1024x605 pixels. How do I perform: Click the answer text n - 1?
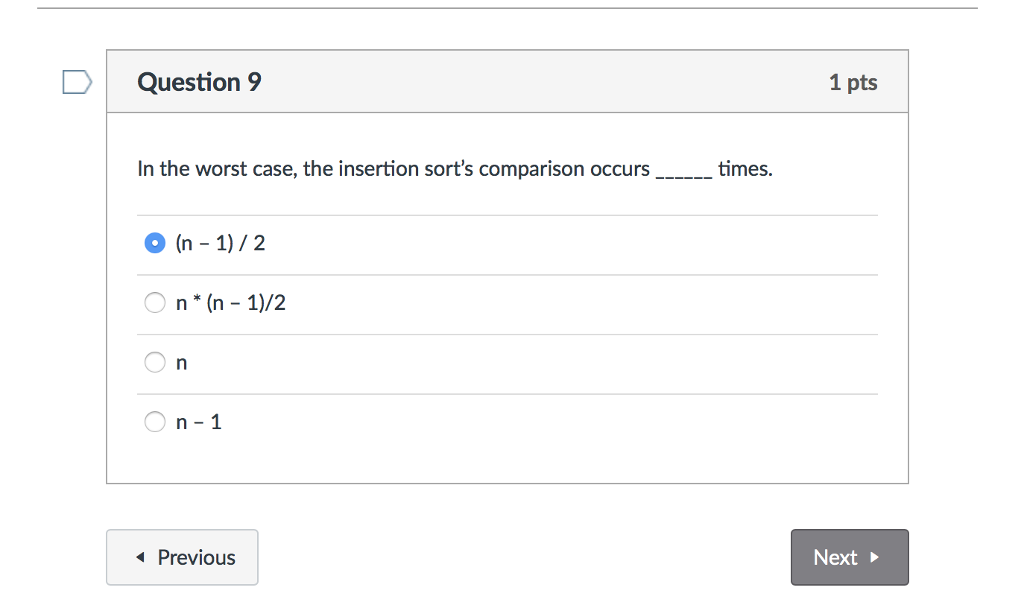[197, 421]
